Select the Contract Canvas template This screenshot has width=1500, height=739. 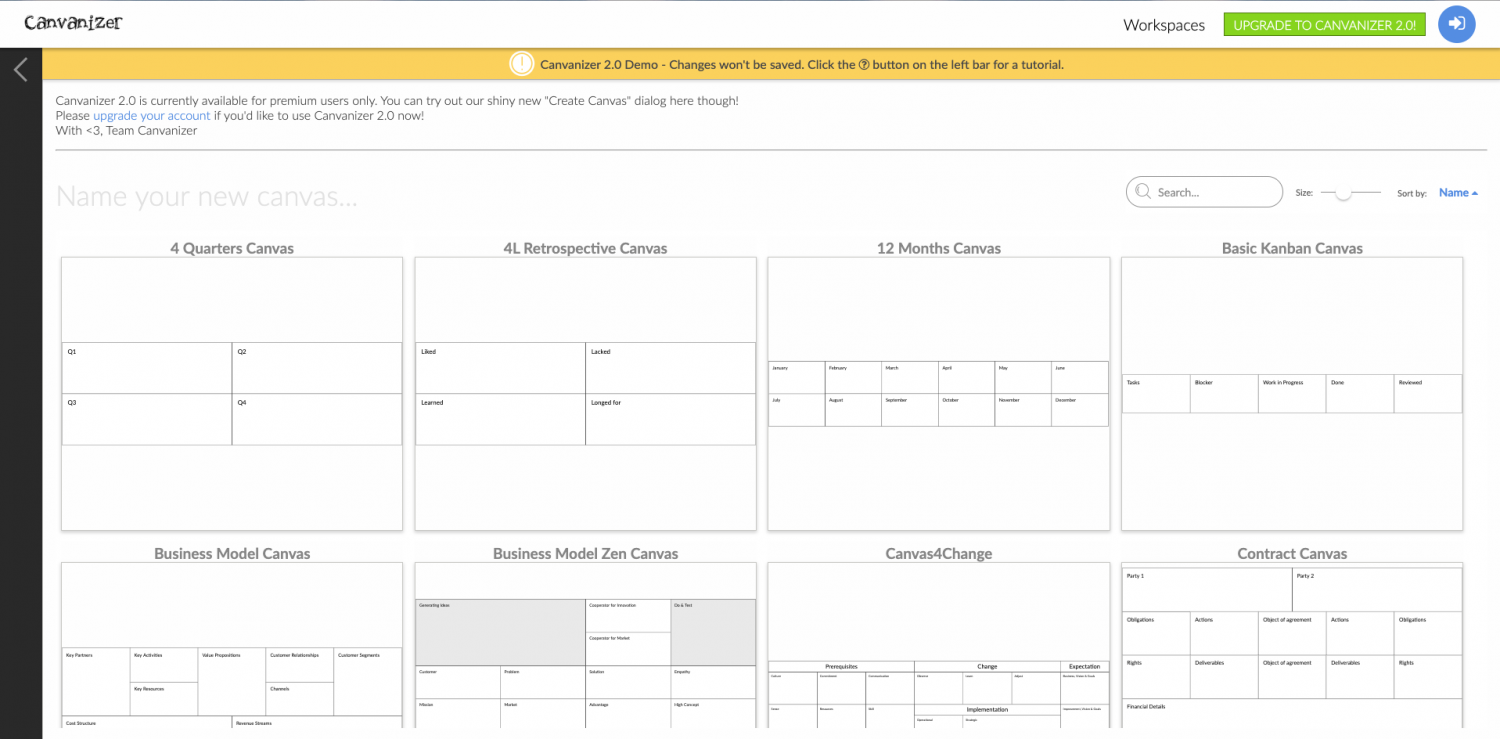1292,650
